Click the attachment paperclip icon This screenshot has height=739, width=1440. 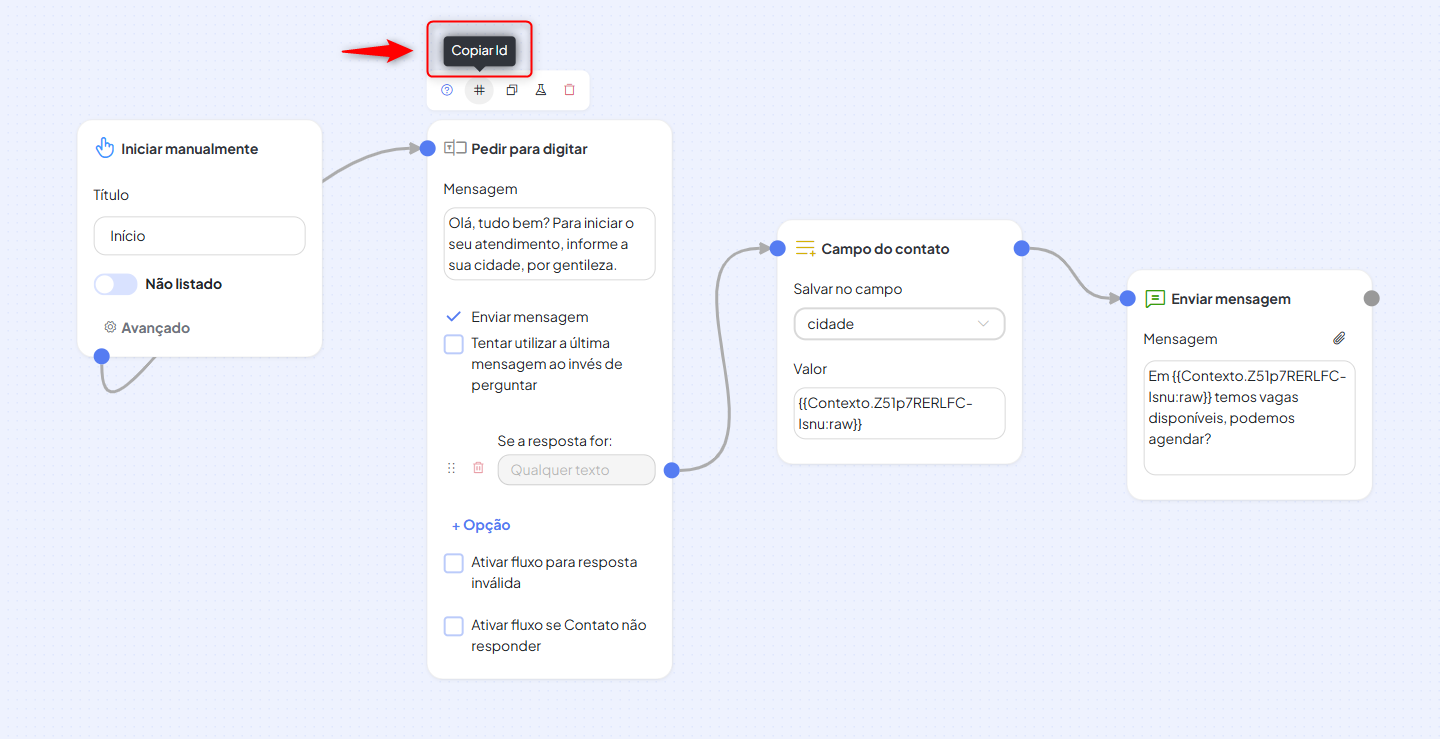[x=1340, y=339]
